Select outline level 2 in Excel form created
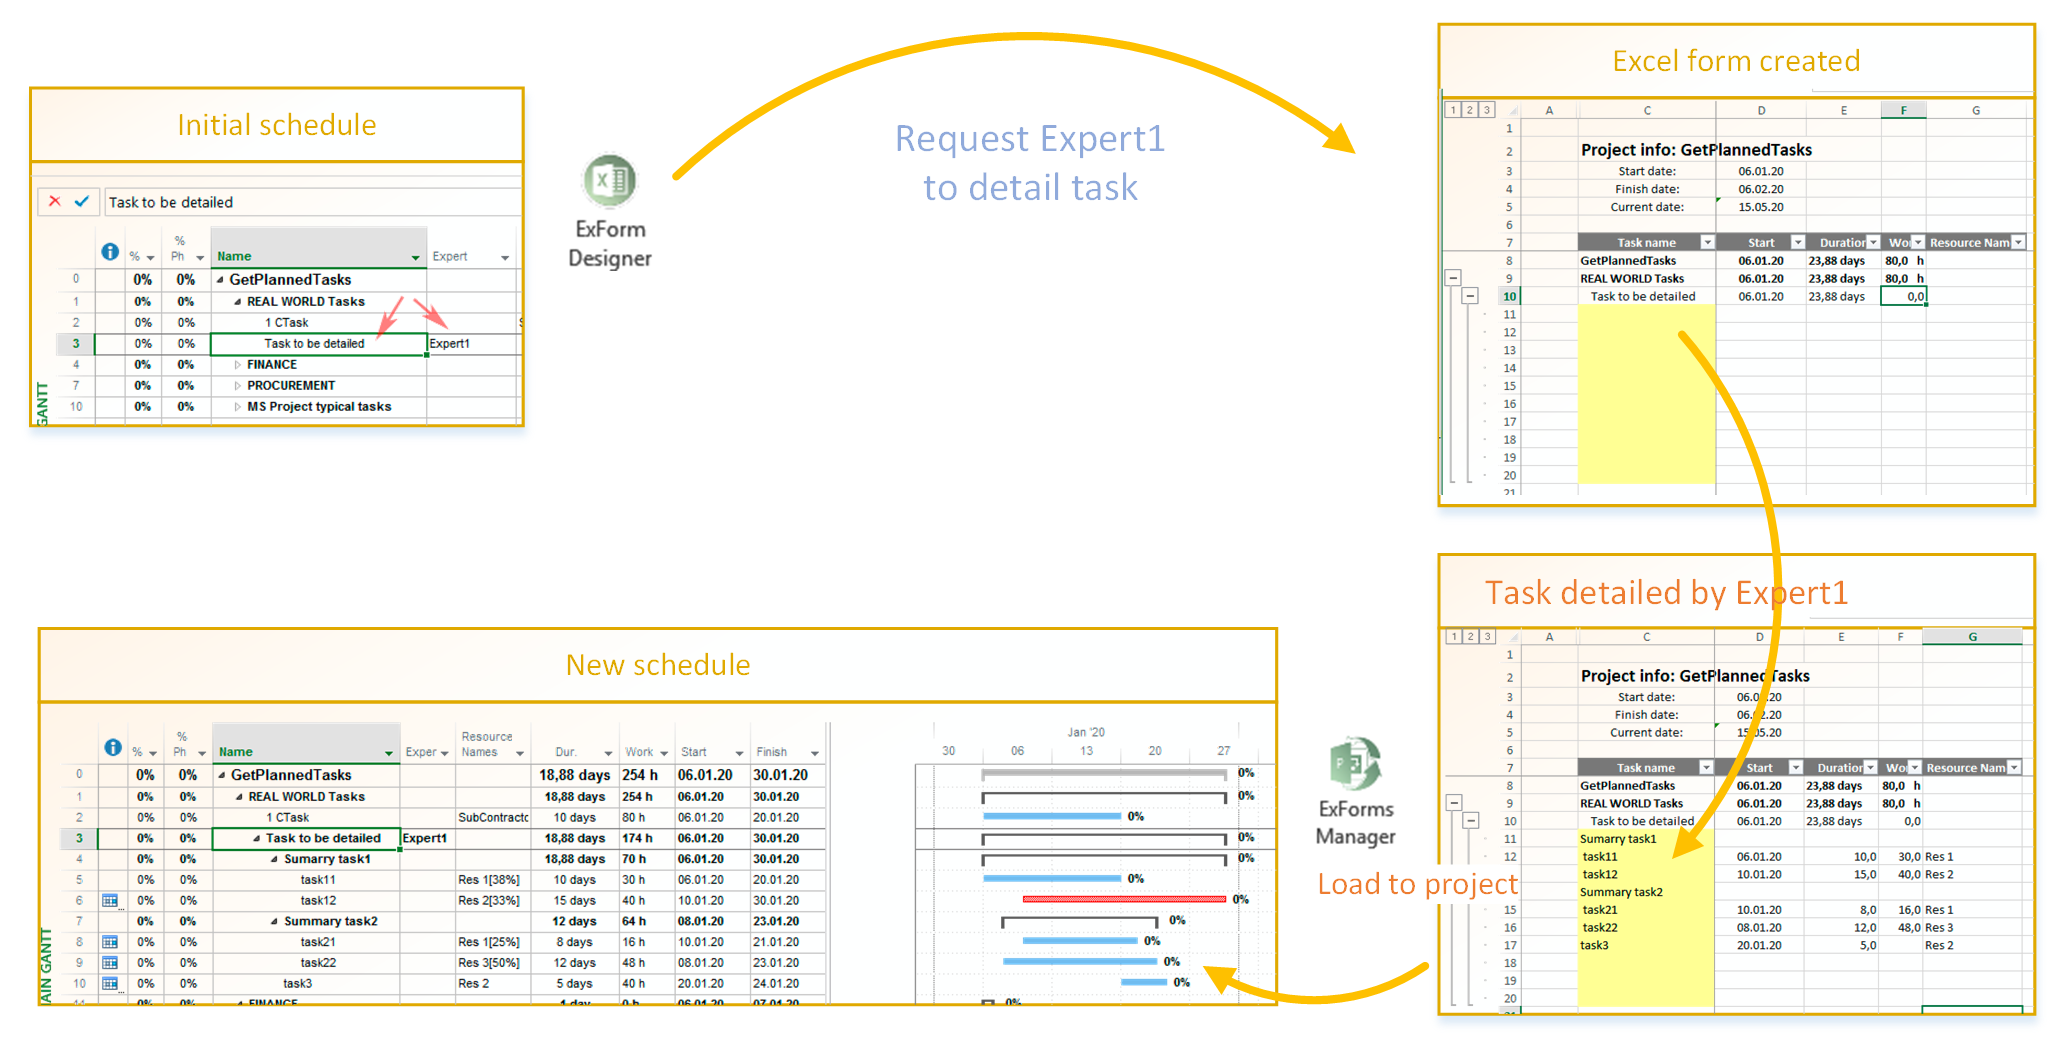The width and height of the screenshot is (2068, 1037). coord(1470,110)
